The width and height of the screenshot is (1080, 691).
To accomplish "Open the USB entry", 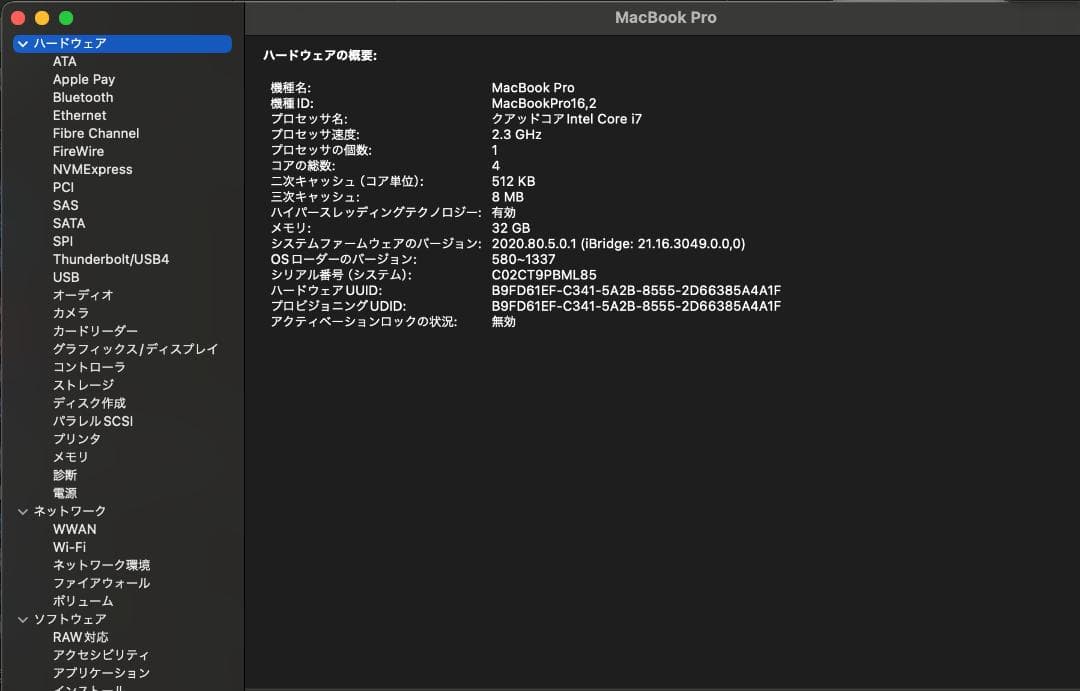I will point(66,276).
